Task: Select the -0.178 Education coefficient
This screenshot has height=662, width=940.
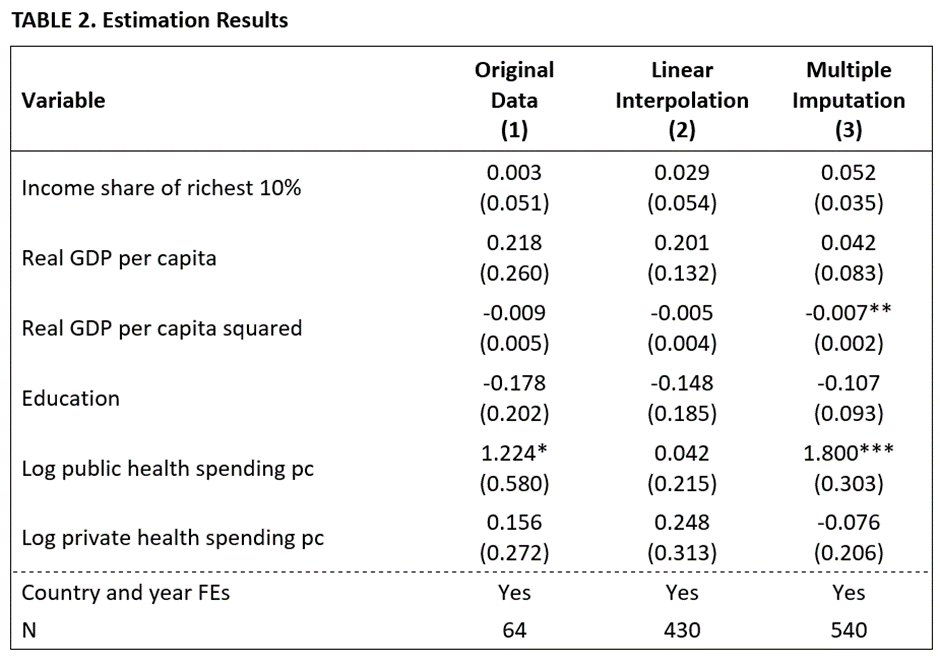Action: click(514, 383)
